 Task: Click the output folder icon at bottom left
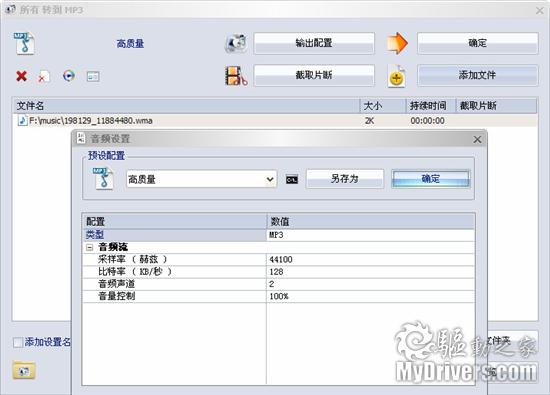(24, 370)
